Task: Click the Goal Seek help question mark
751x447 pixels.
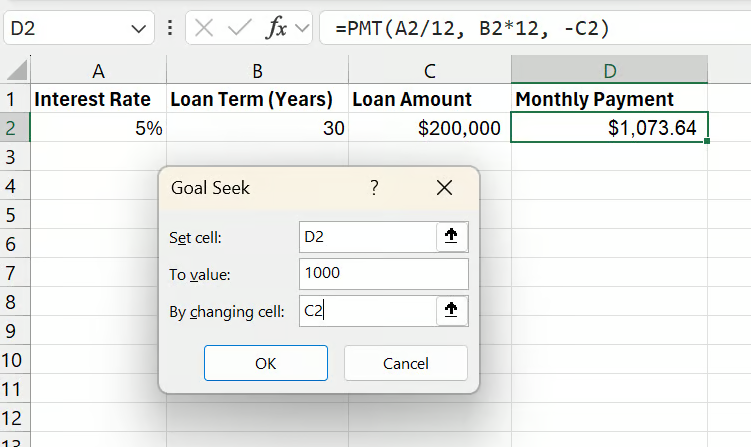Action: point(374,188)
